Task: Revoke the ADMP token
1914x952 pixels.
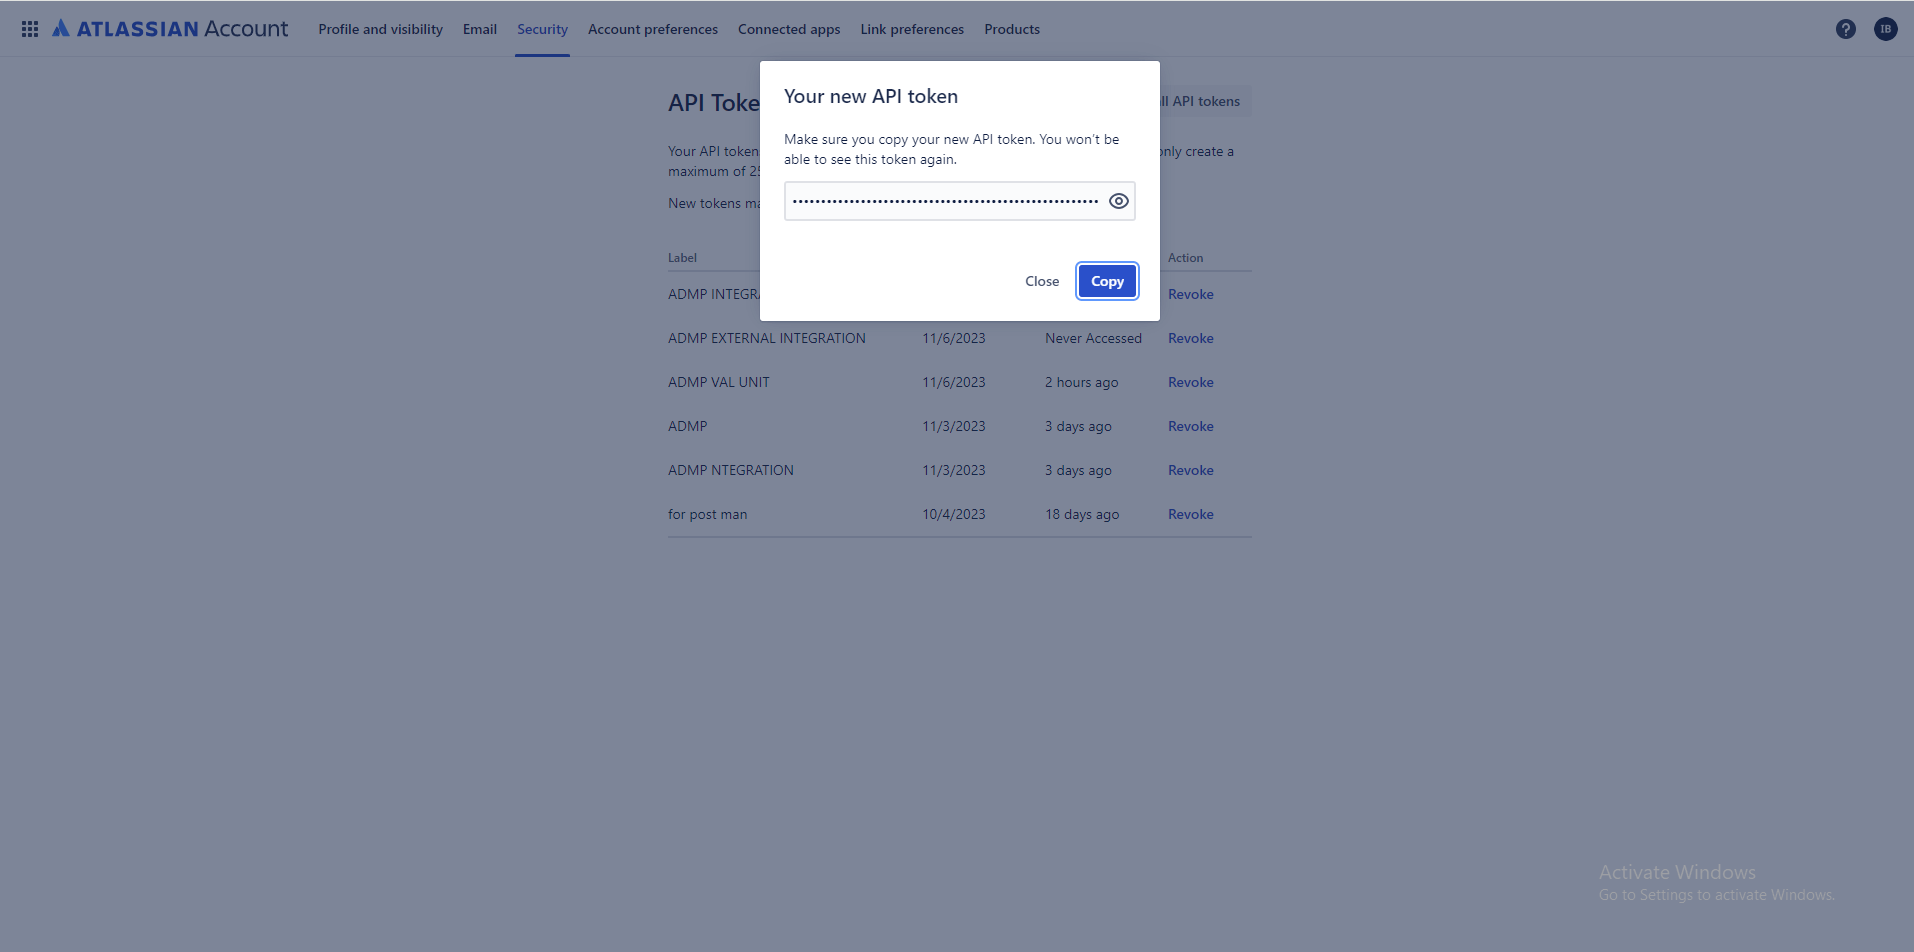Action: click(x=1190, y=426)
